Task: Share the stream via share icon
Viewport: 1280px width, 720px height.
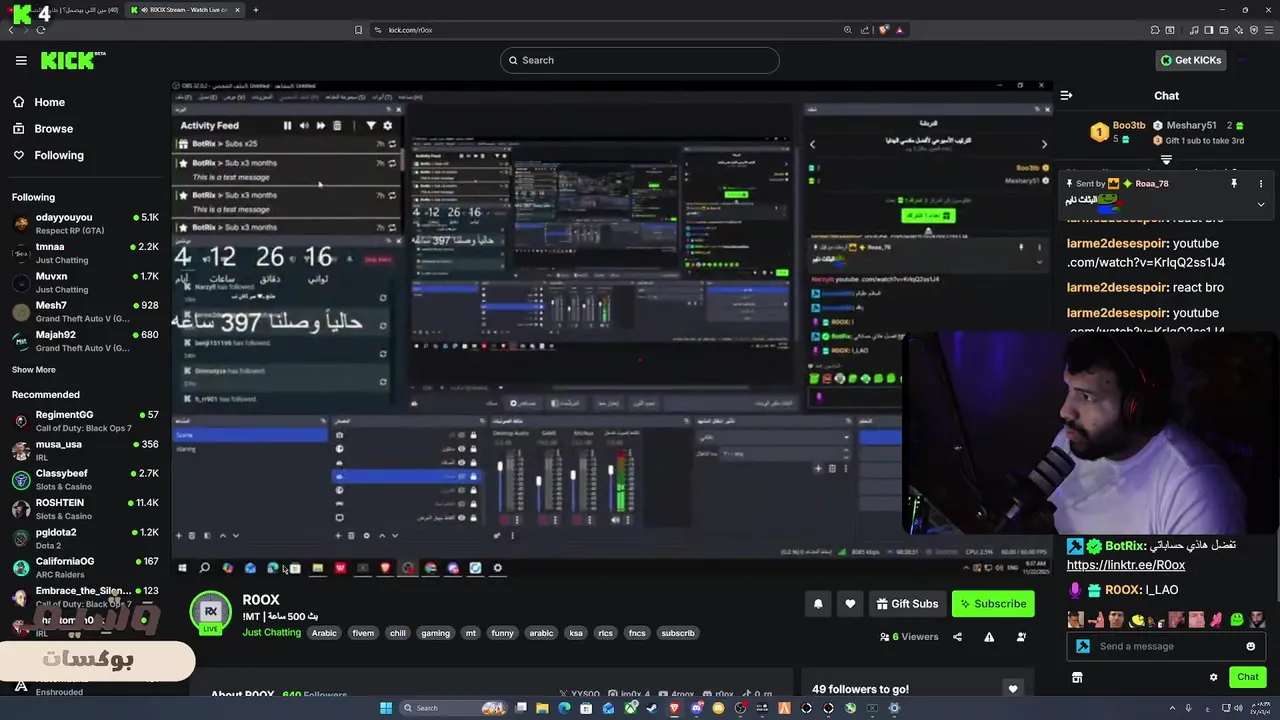Action: [957, 637]
